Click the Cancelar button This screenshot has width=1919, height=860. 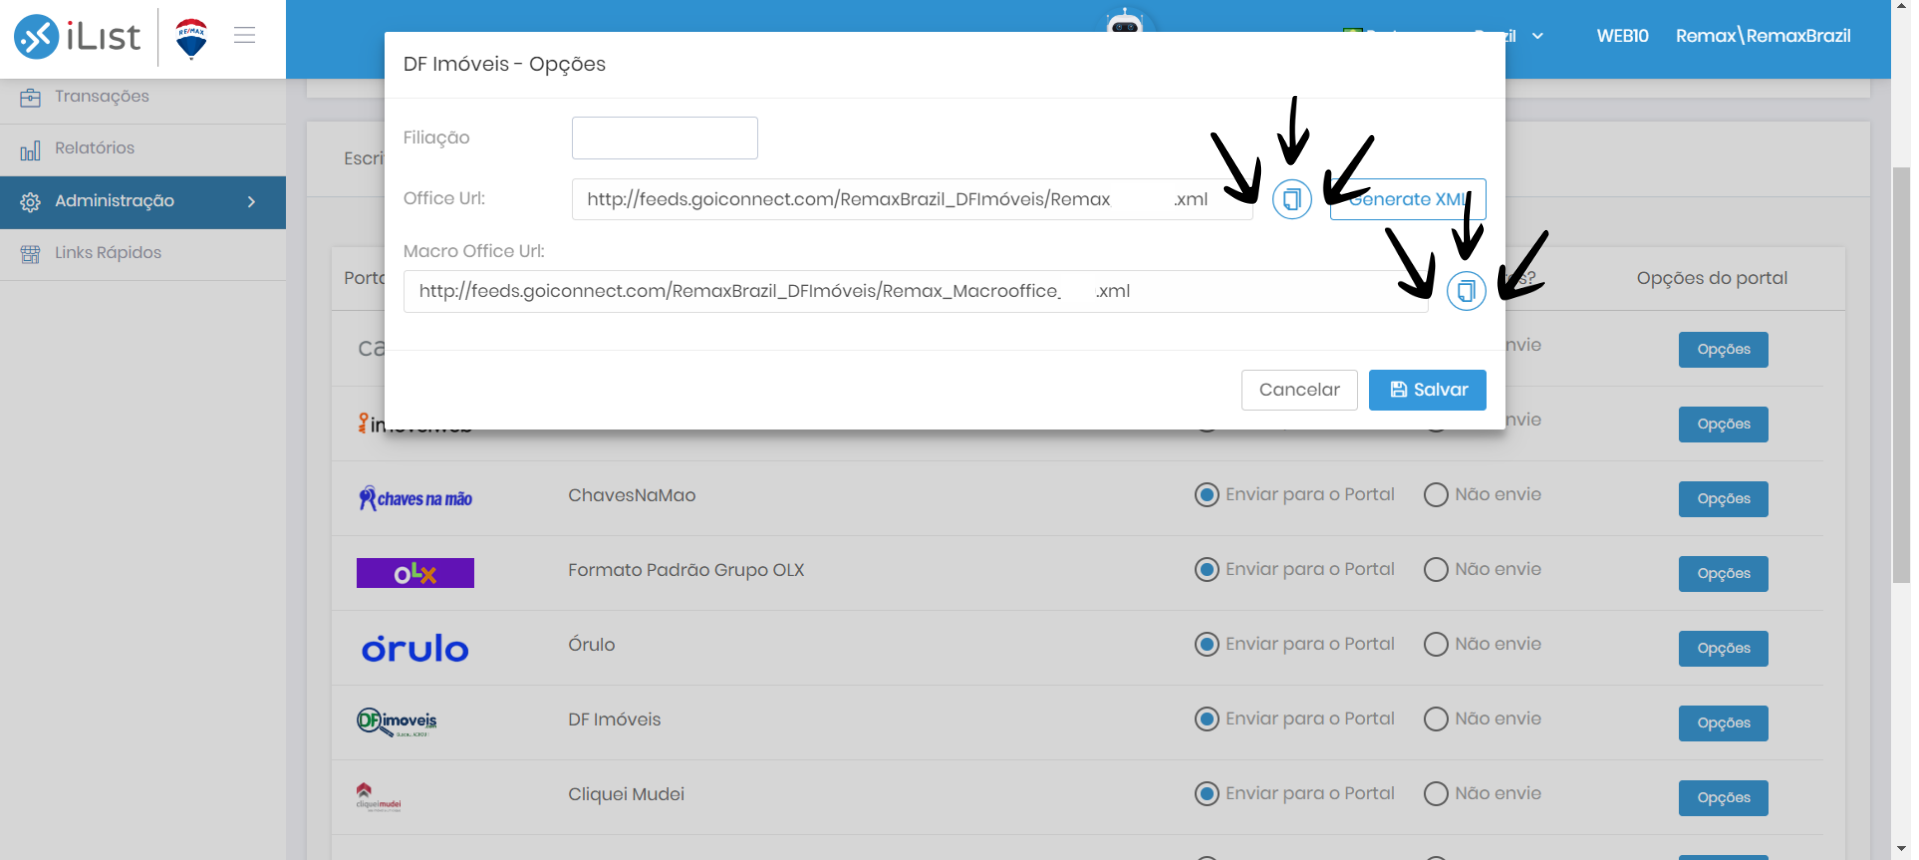pyautogui.click(x=1299, y=390)
